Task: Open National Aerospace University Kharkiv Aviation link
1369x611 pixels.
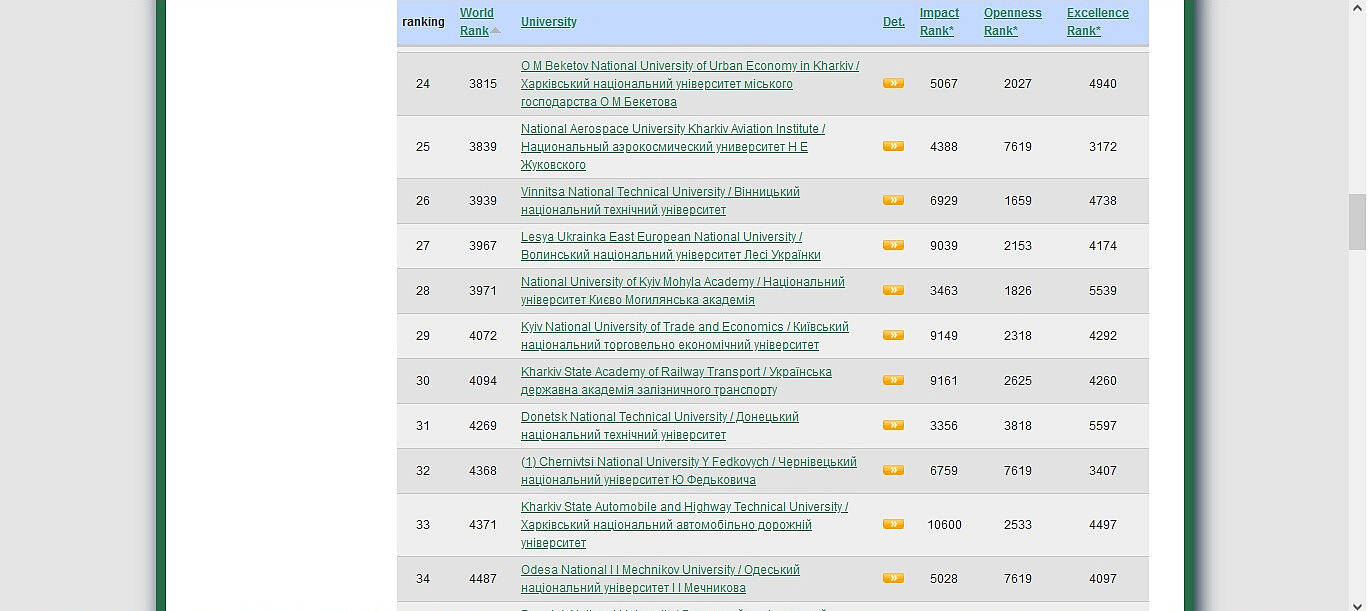Action: tap(673, 147)
